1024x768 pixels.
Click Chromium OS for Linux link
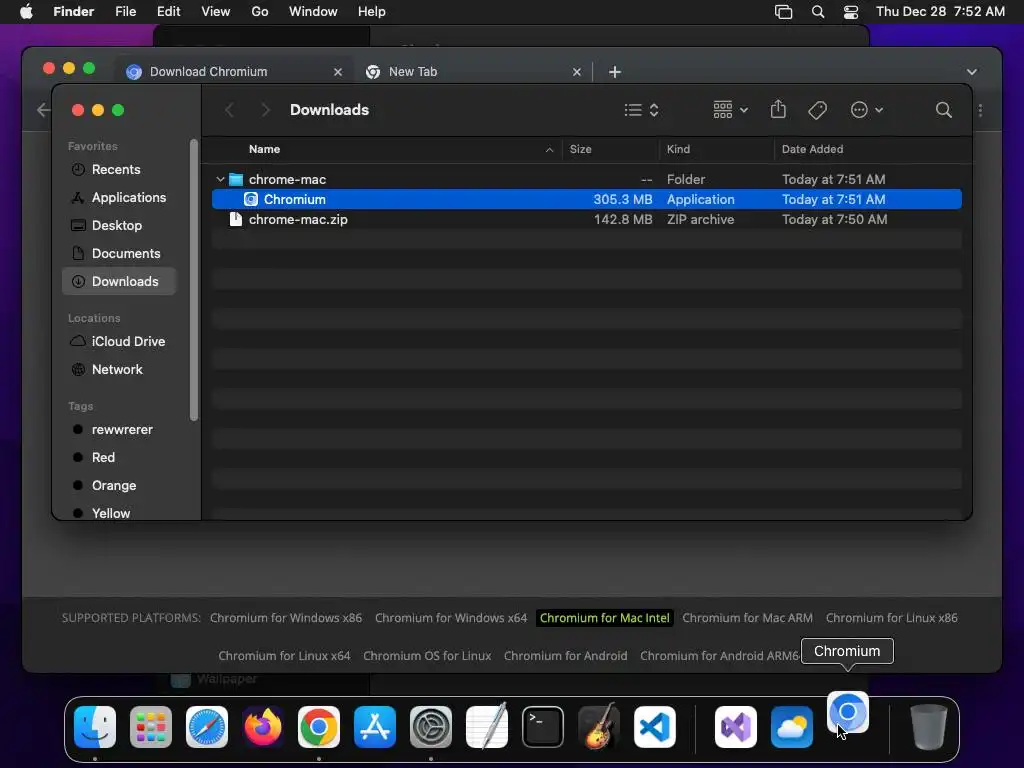427,656
